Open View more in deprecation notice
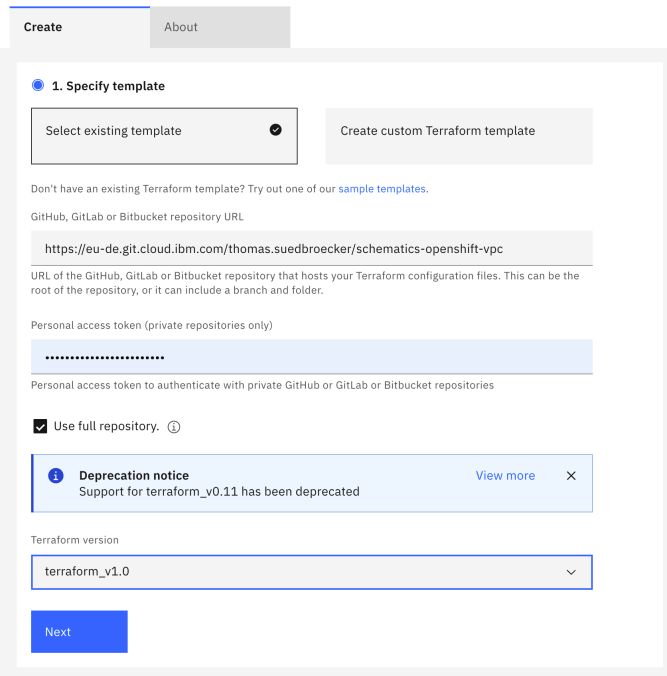Image resolution: width=667 pixels, height=676 pixels. pyautogui.click(x=505, y=475)
